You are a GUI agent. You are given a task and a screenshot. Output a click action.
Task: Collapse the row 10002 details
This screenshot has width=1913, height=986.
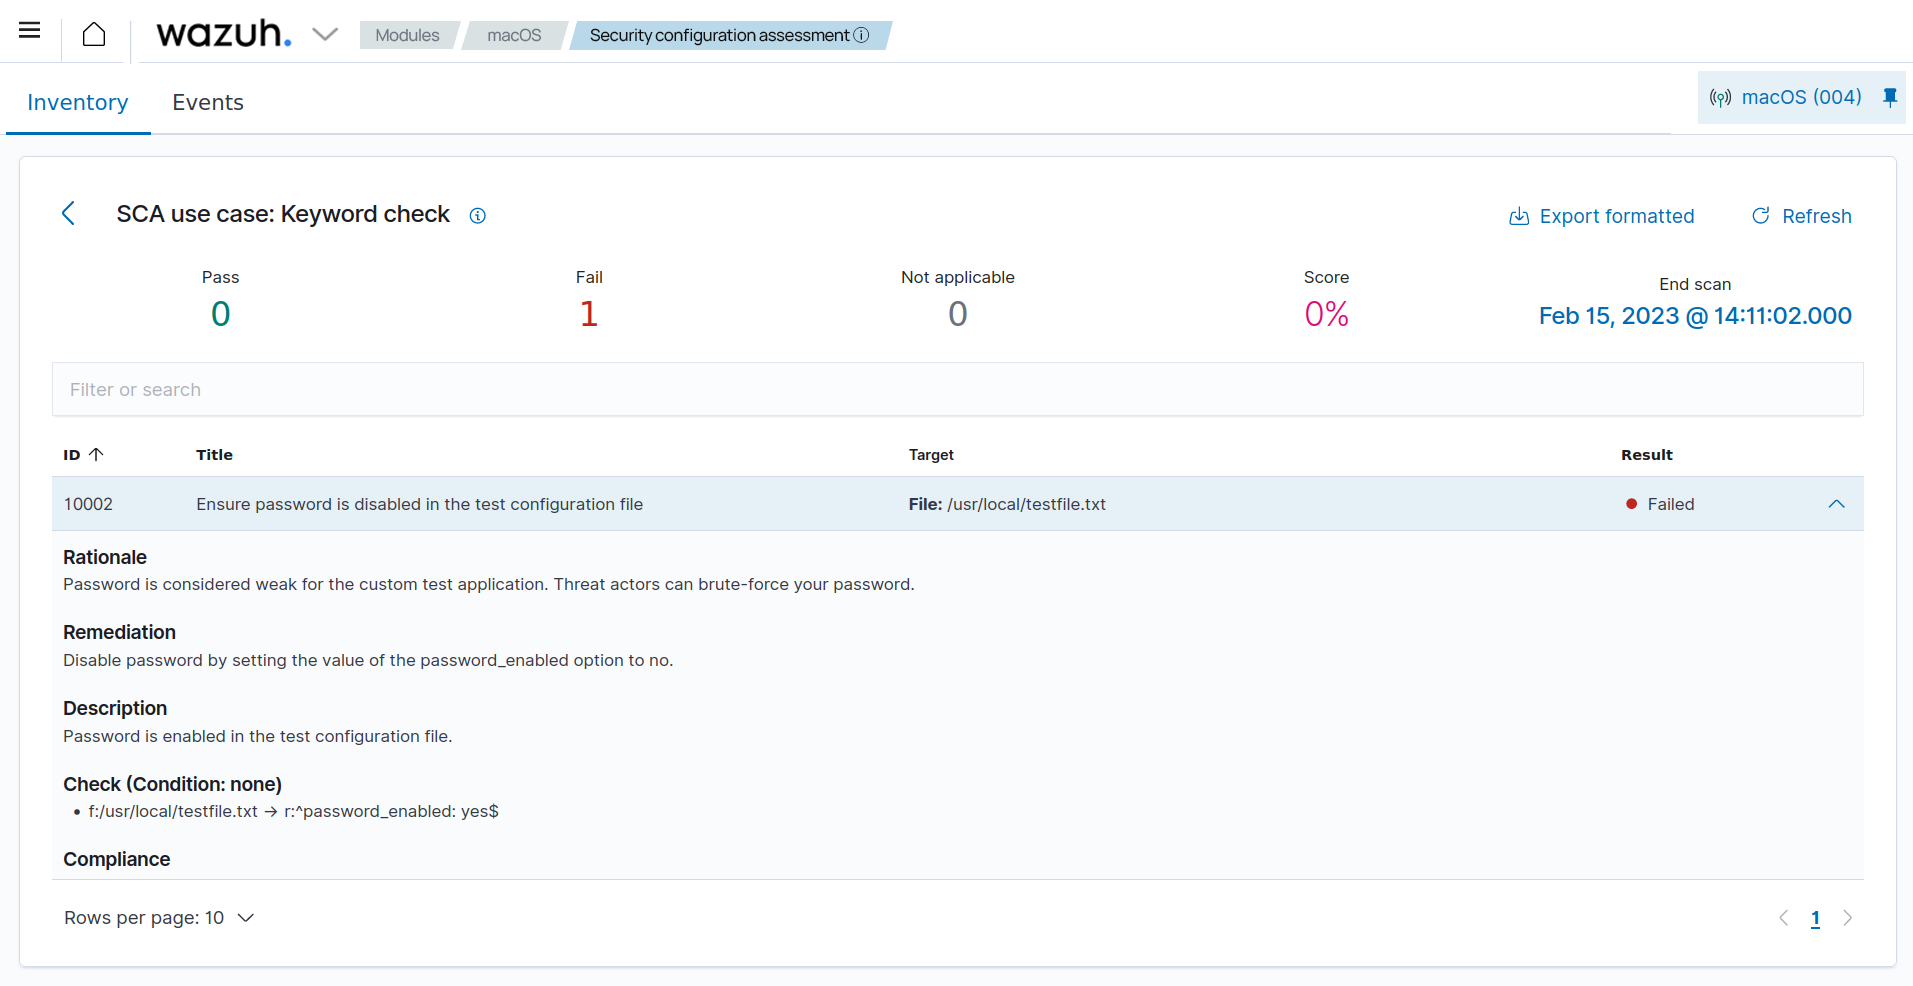(1836, 504)
